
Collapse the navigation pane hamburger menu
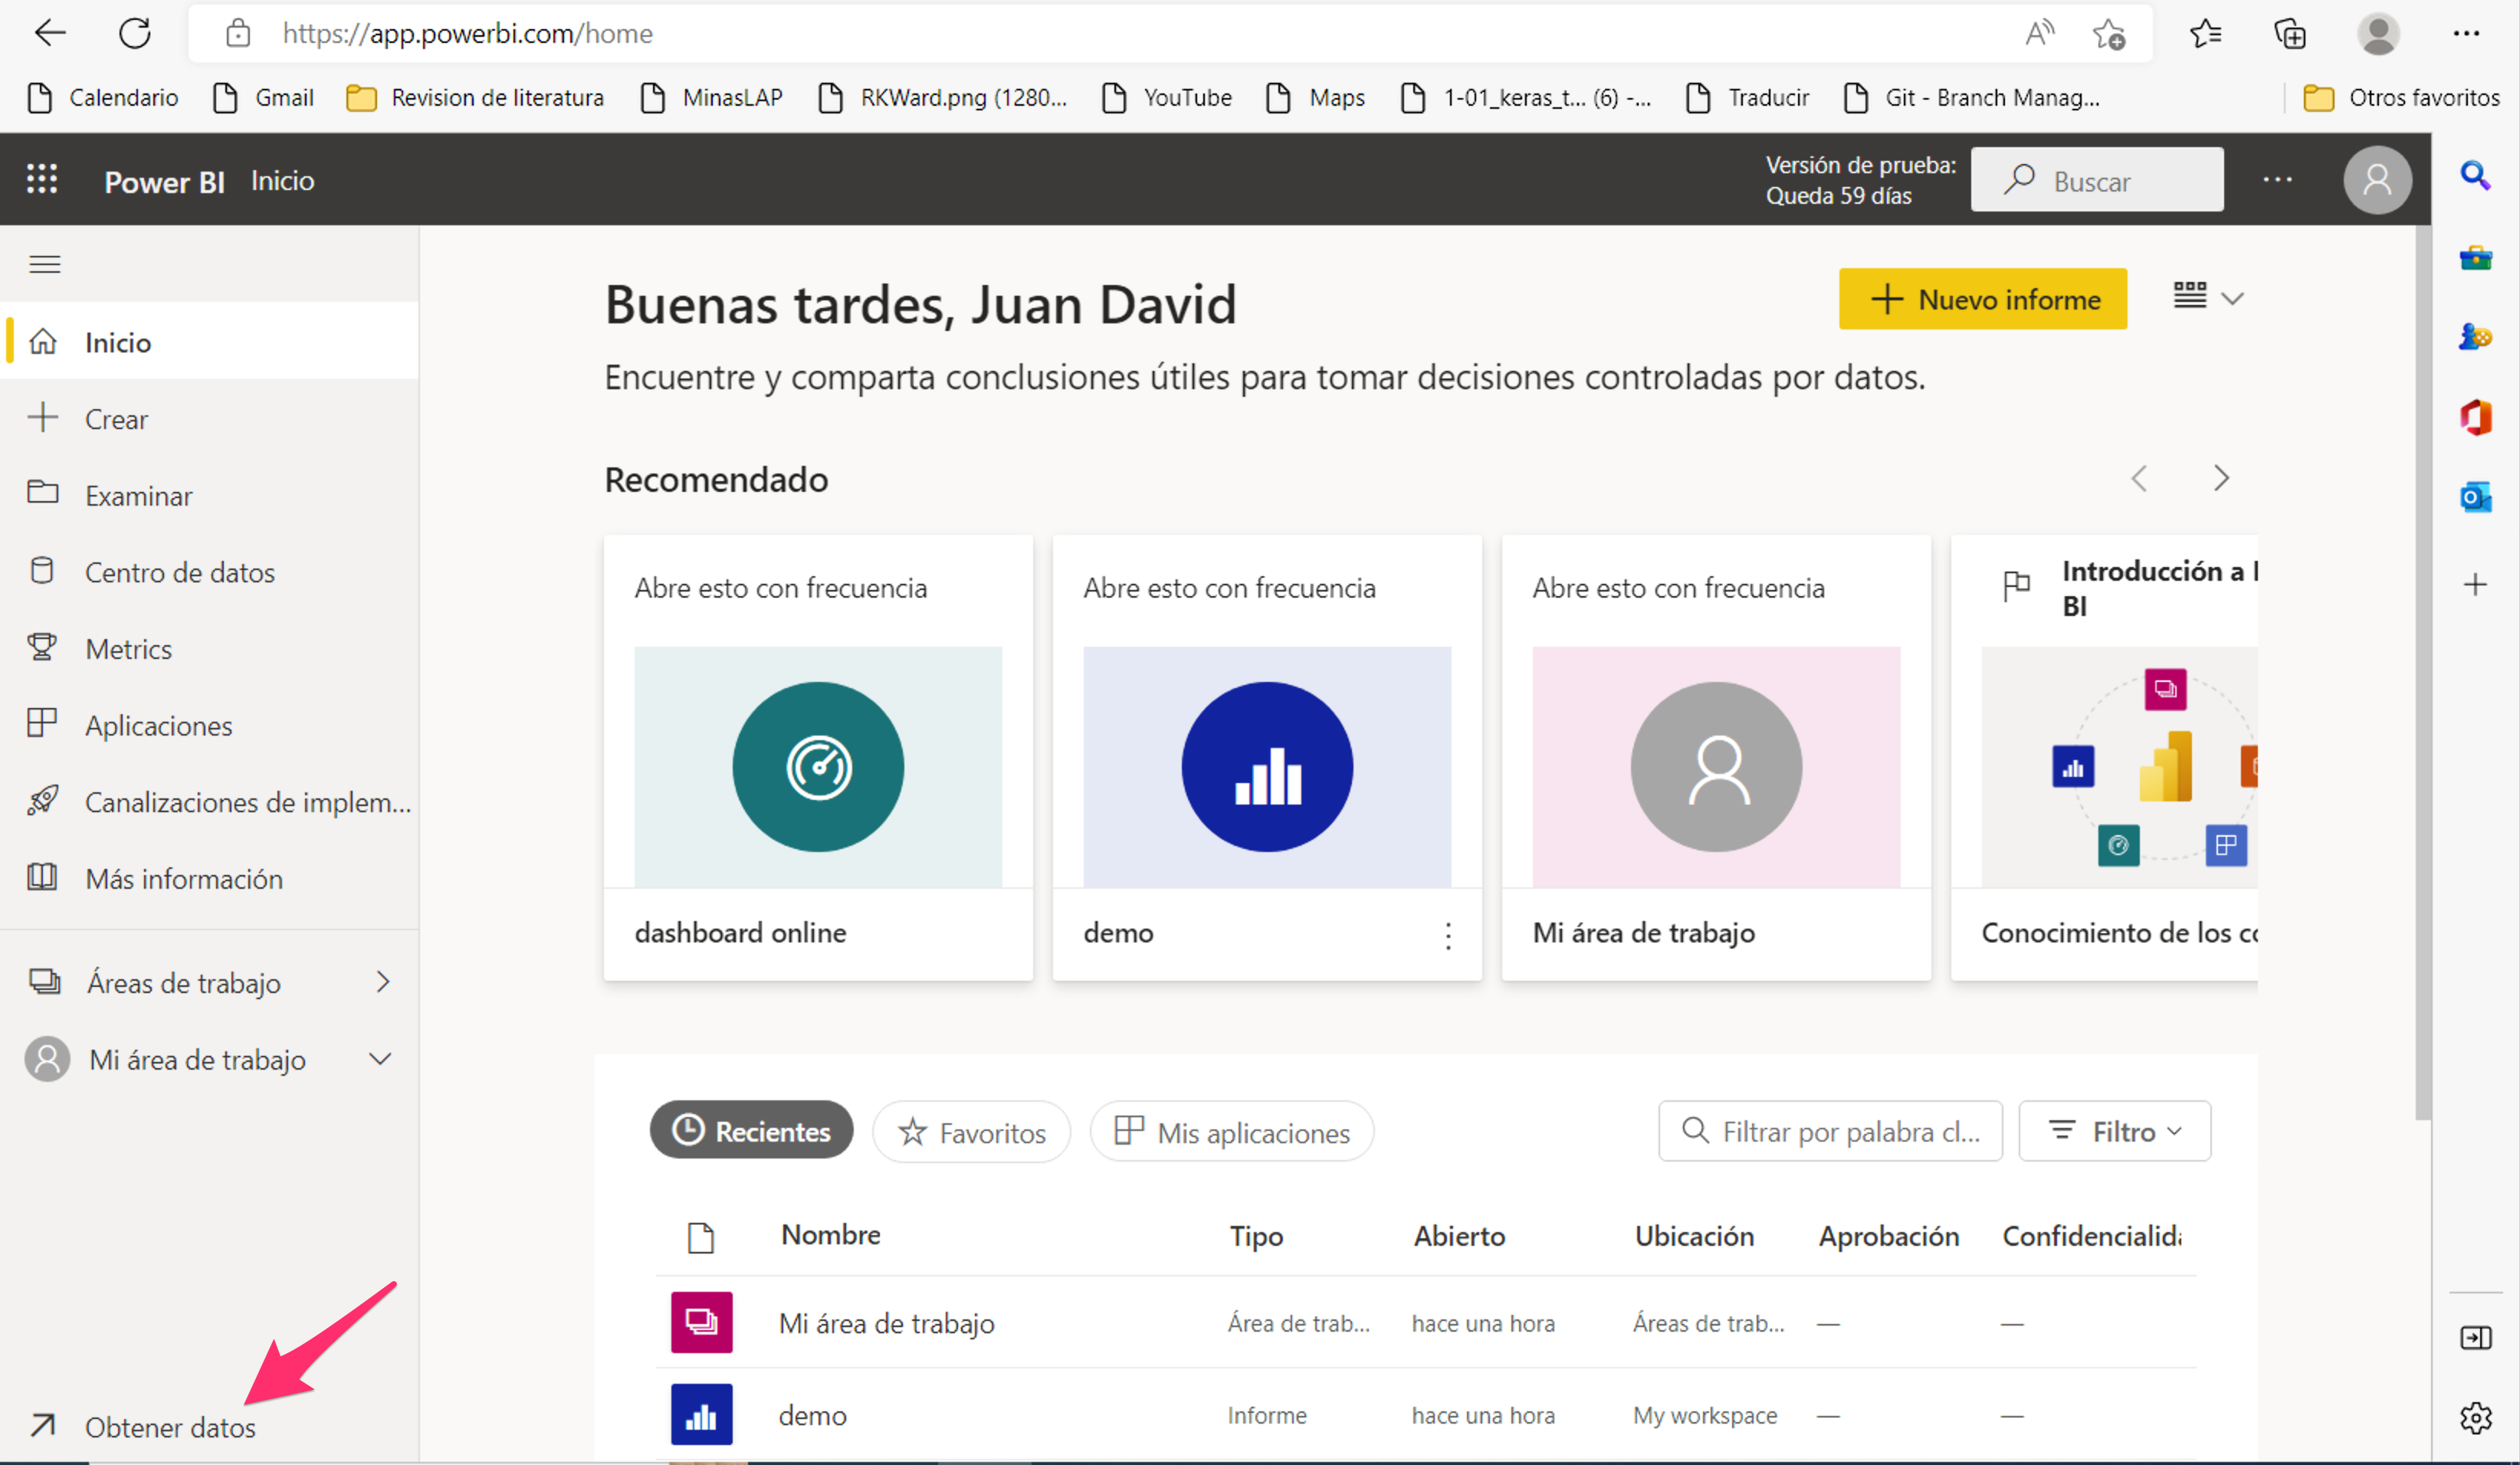pos(45,264)
